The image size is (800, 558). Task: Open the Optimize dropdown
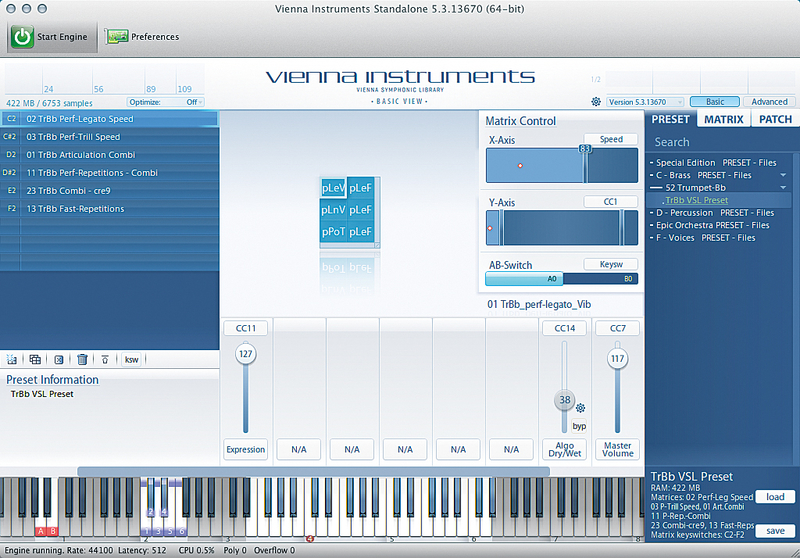pyautogui.click(x=165, y=102)
